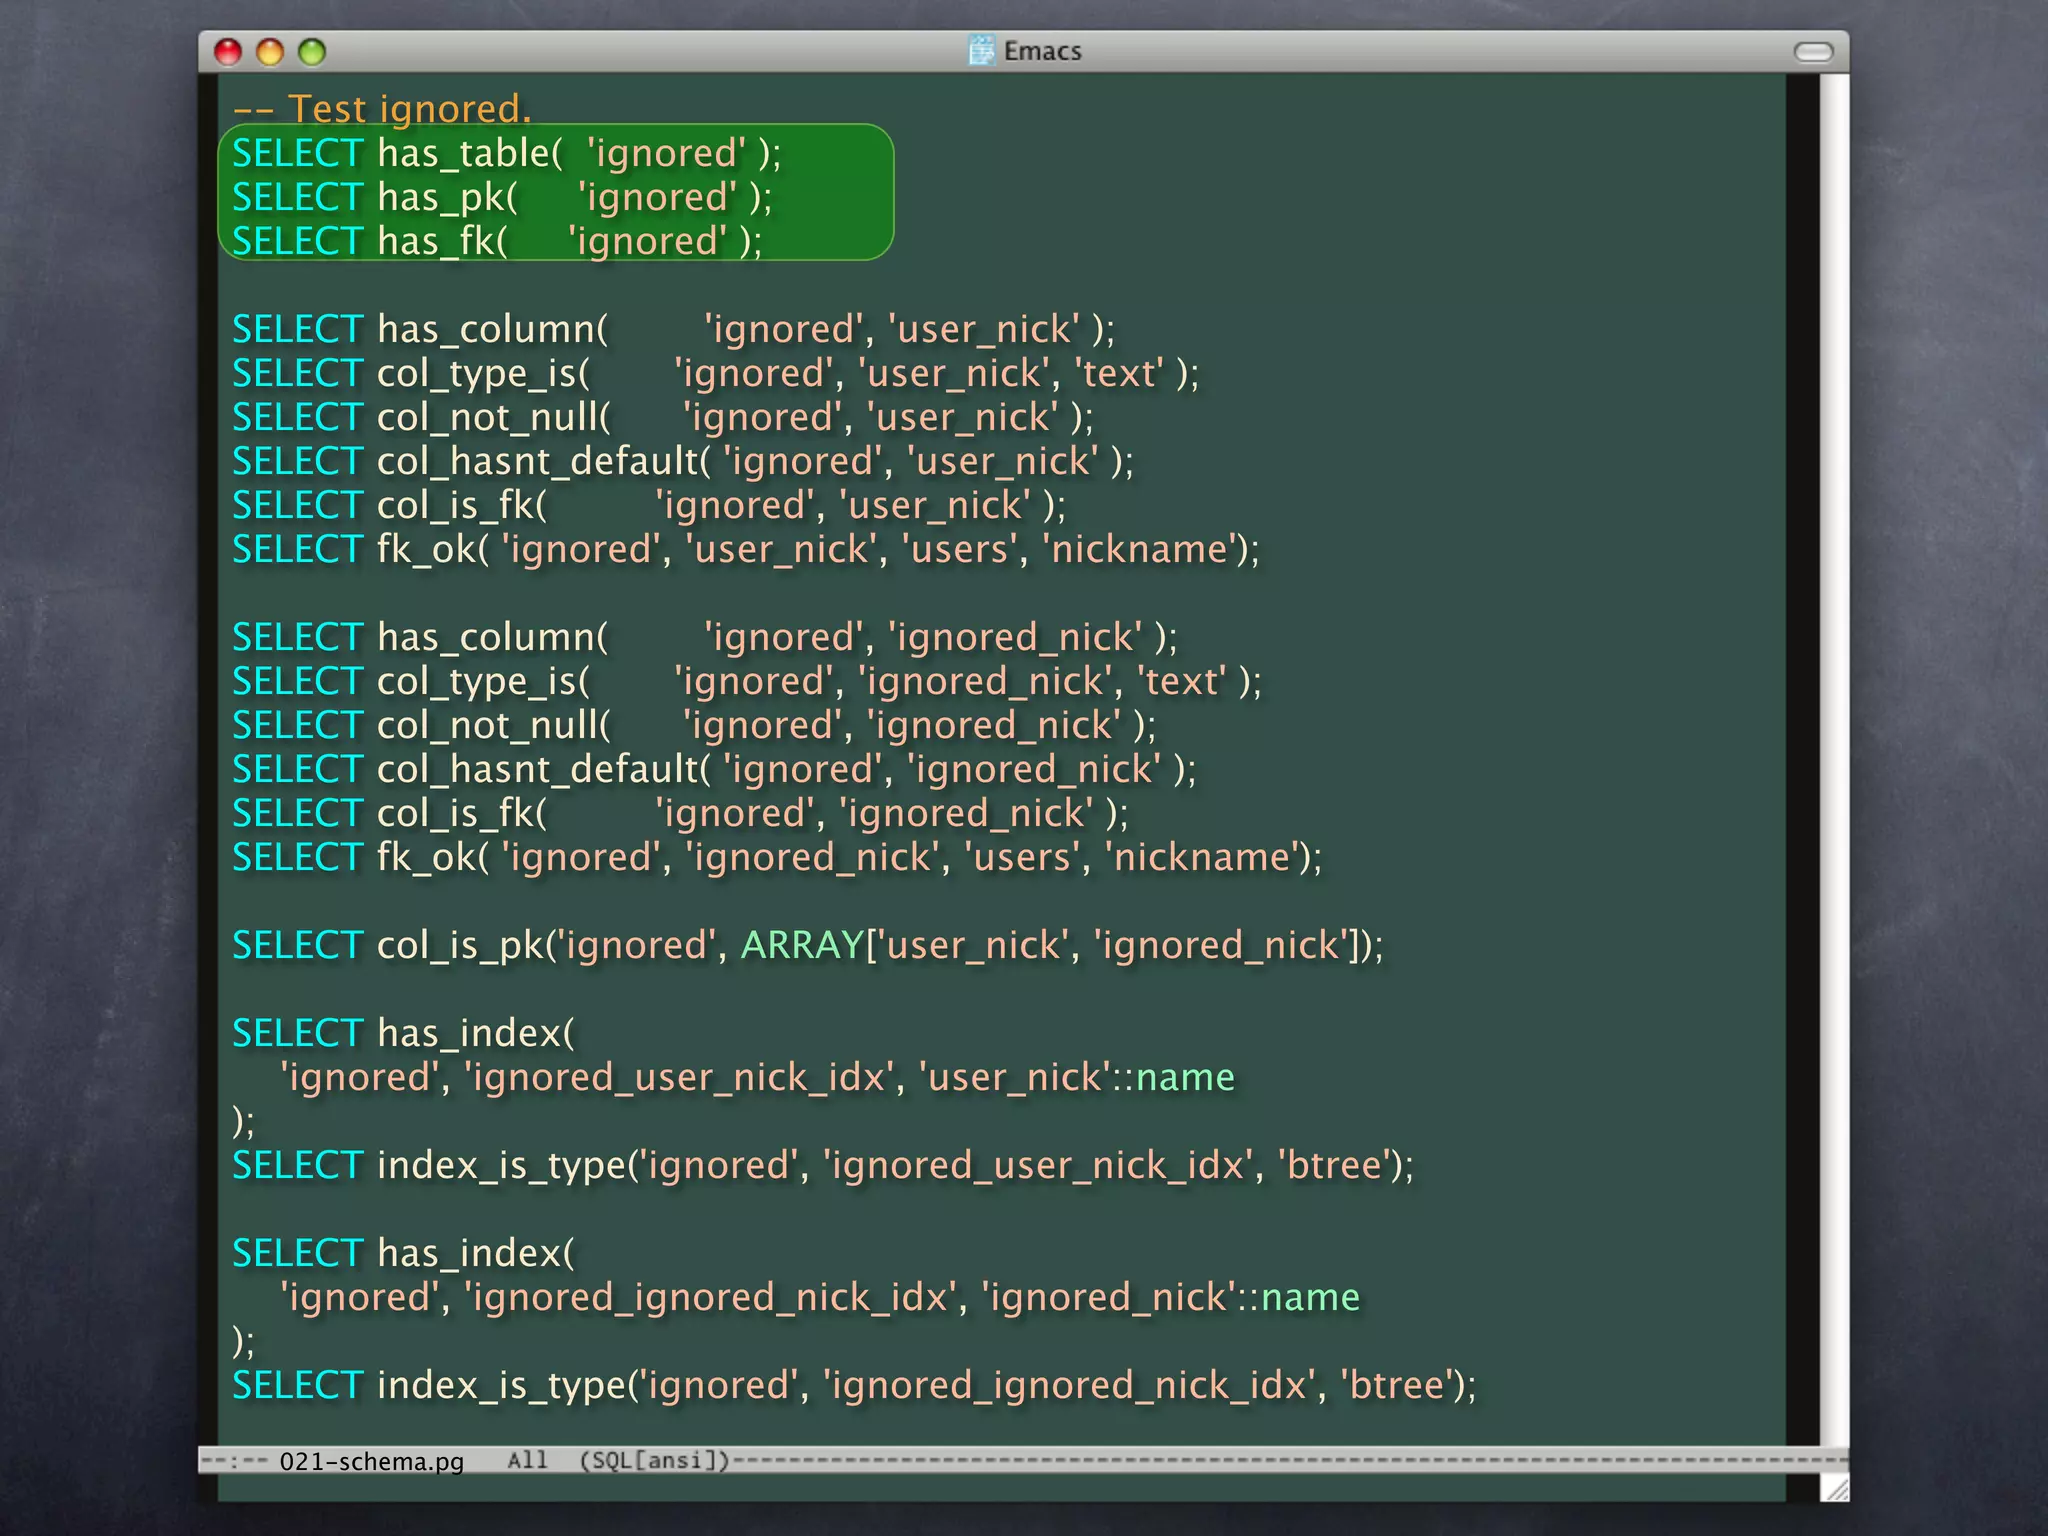Click the col_is_pk ARRAY line
Image resolution: width=2048 pixels, height=1536 pixels.
808,945
